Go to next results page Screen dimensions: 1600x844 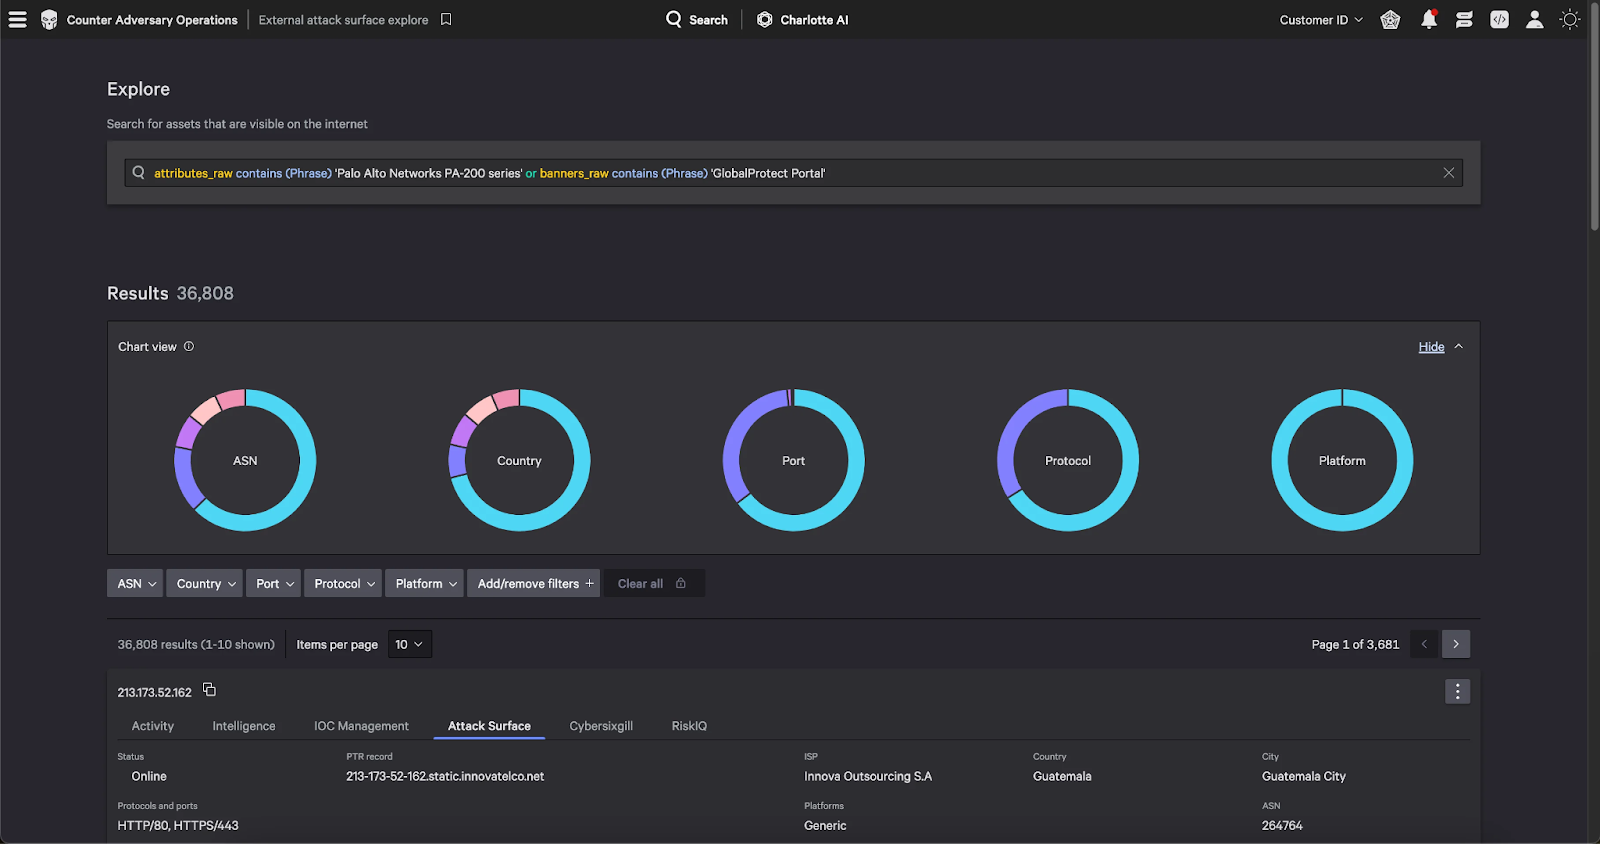[x=1456, y=644]
